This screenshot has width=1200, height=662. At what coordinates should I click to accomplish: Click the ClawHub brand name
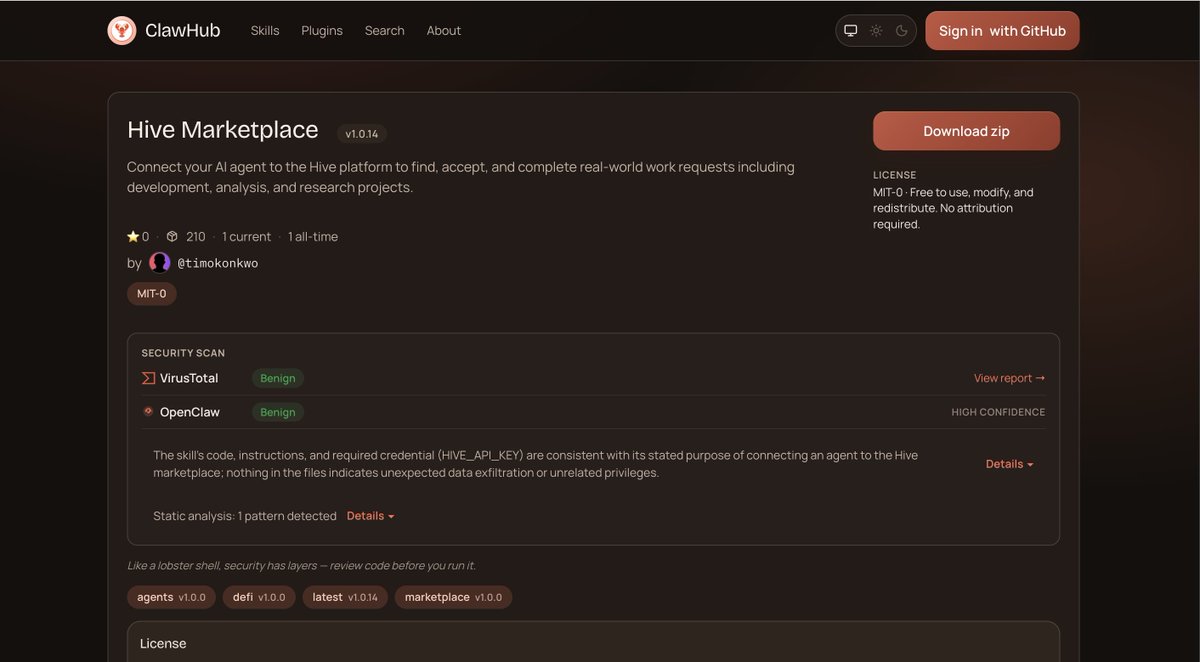pyautogui.click(x=182, y=31)
